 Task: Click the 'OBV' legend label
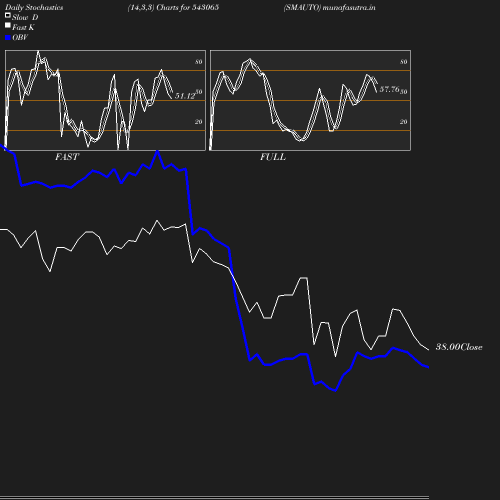coord(20,37)
